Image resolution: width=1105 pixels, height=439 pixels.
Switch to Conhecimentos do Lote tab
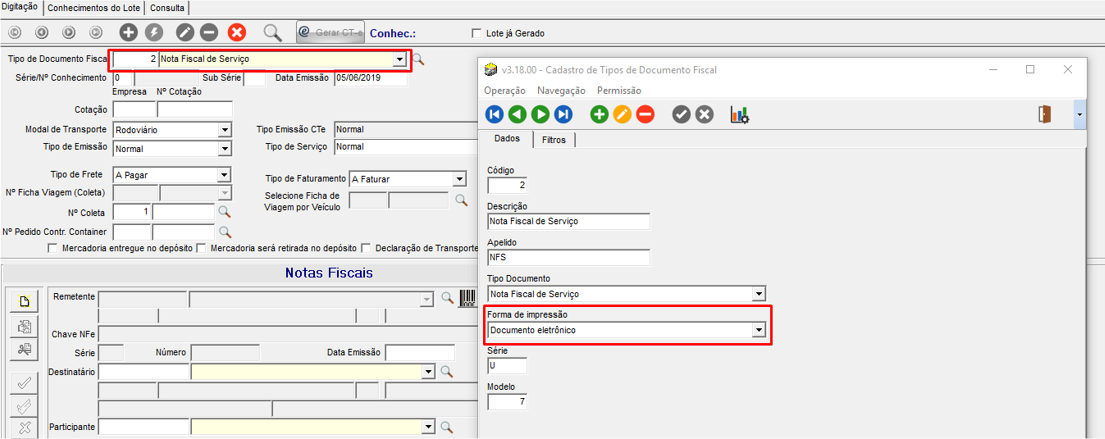[x=96, y=8]
